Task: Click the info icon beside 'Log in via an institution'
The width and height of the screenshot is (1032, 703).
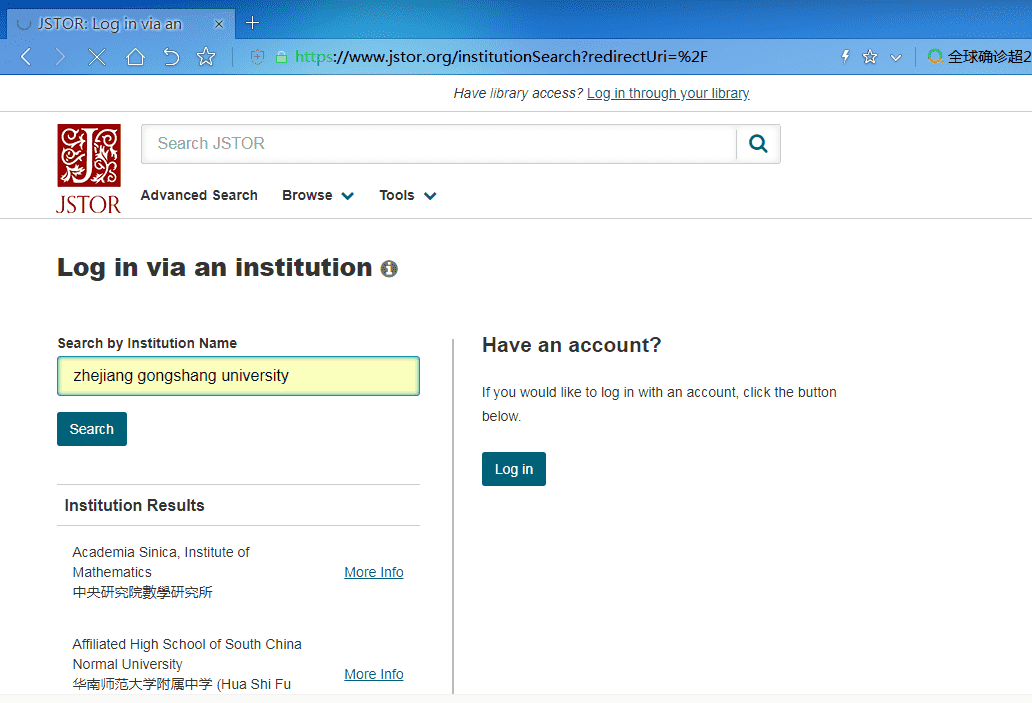Action: 389,269
